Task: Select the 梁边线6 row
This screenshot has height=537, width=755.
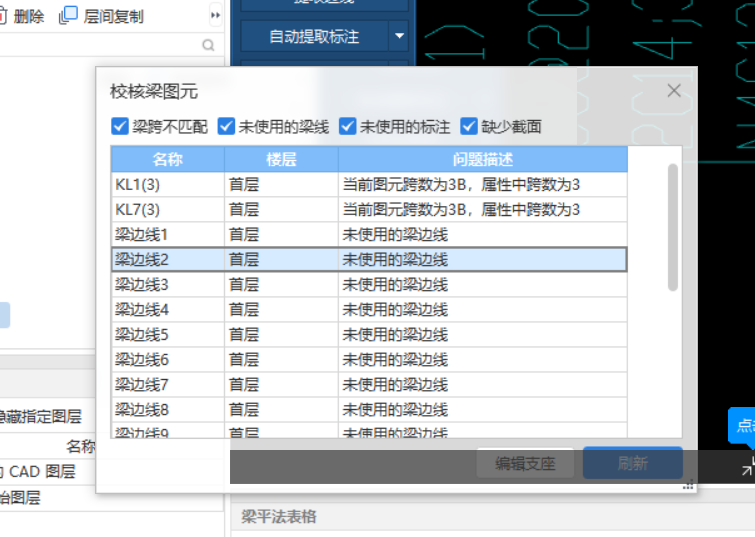Action: [369, 360]
